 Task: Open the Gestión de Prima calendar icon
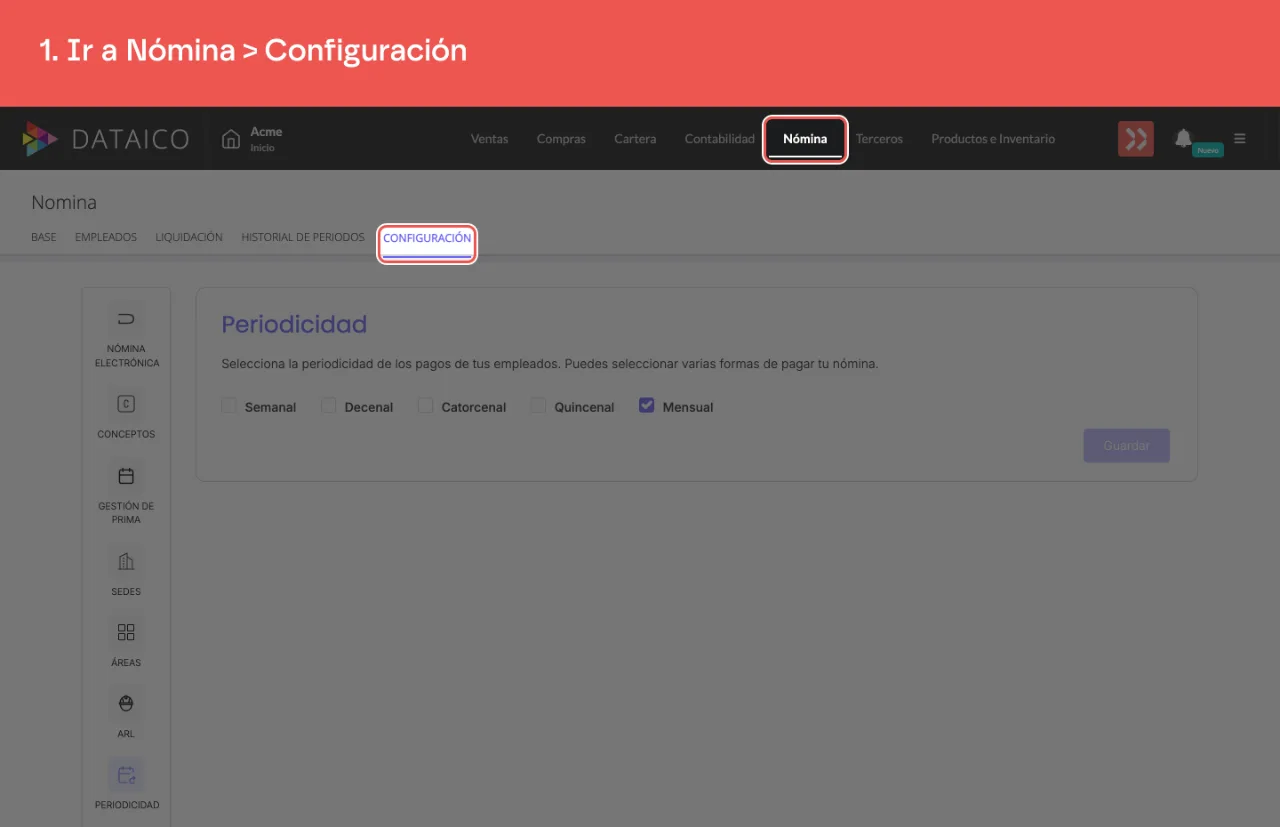(126, 476)
